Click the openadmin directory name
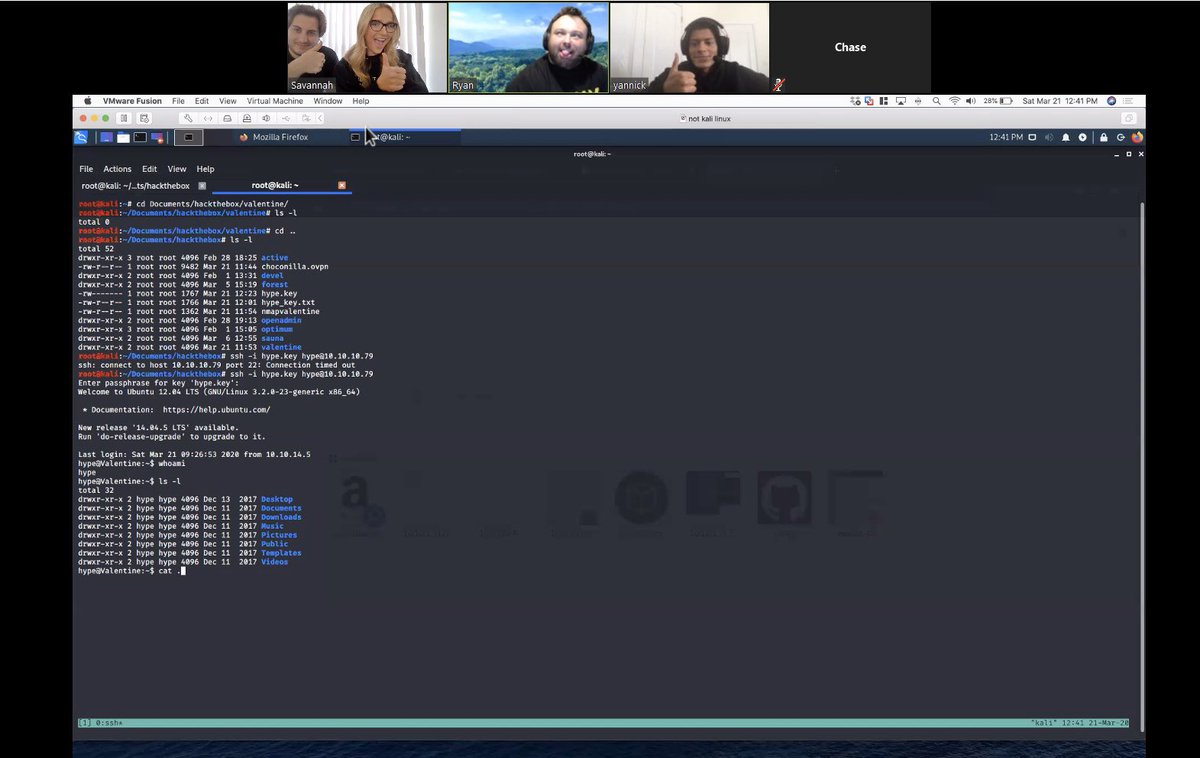 coord(281,321)
